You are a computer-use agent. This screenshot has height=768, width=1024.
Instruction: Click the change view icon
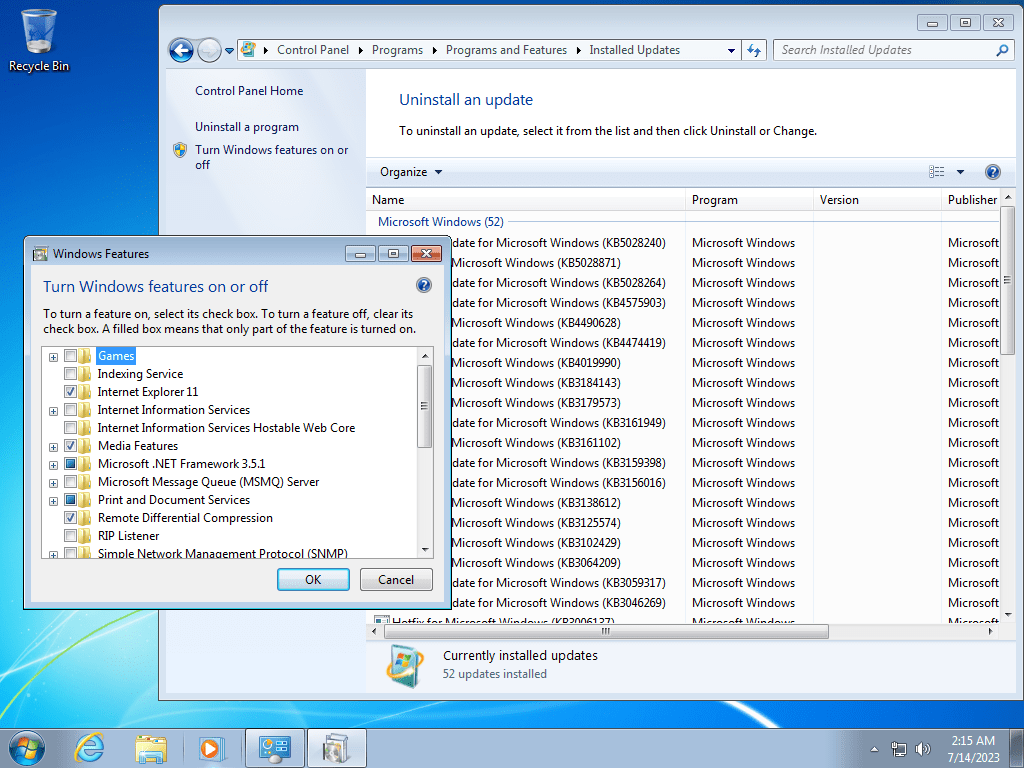pos(936,172)
